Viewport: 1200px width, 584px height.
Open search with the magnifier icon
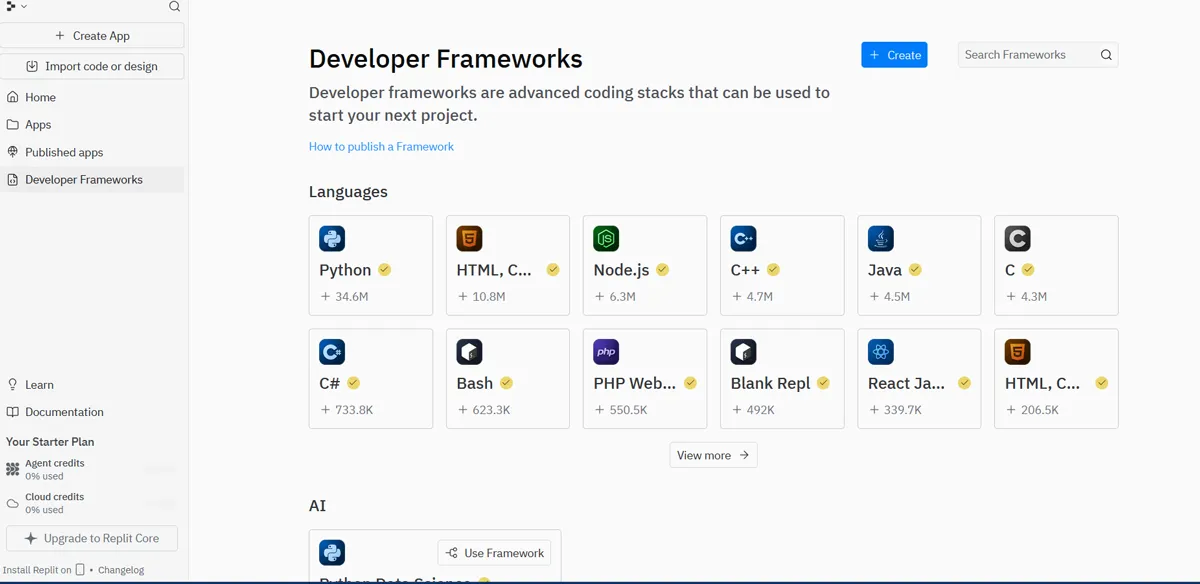(174, 7)
